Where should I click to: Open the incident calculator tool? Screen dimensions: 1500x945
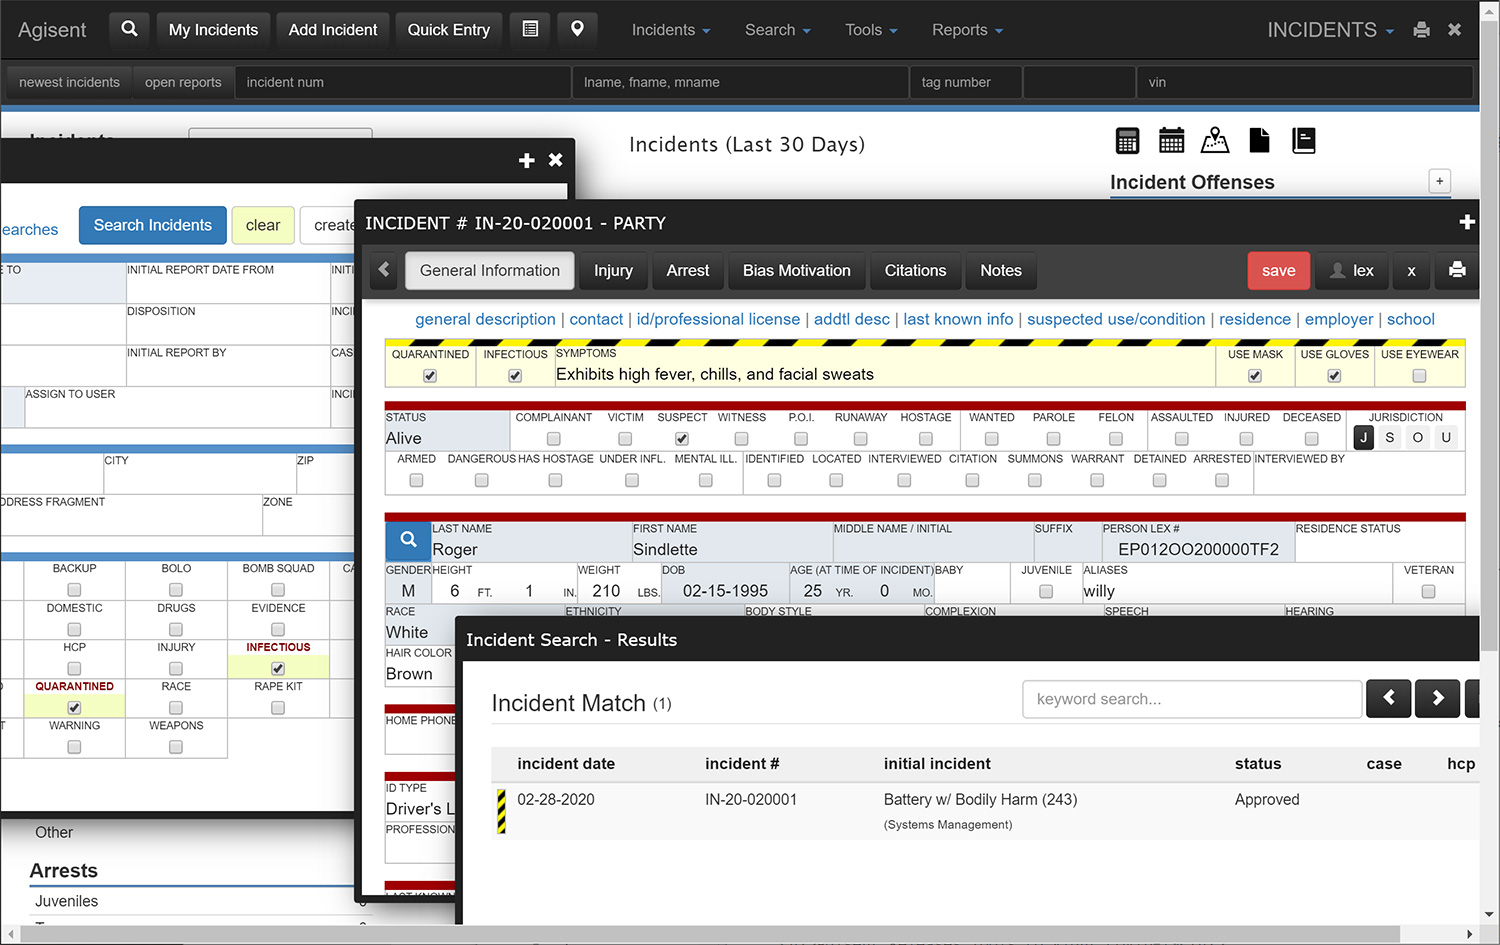[x=1127, y=141]
